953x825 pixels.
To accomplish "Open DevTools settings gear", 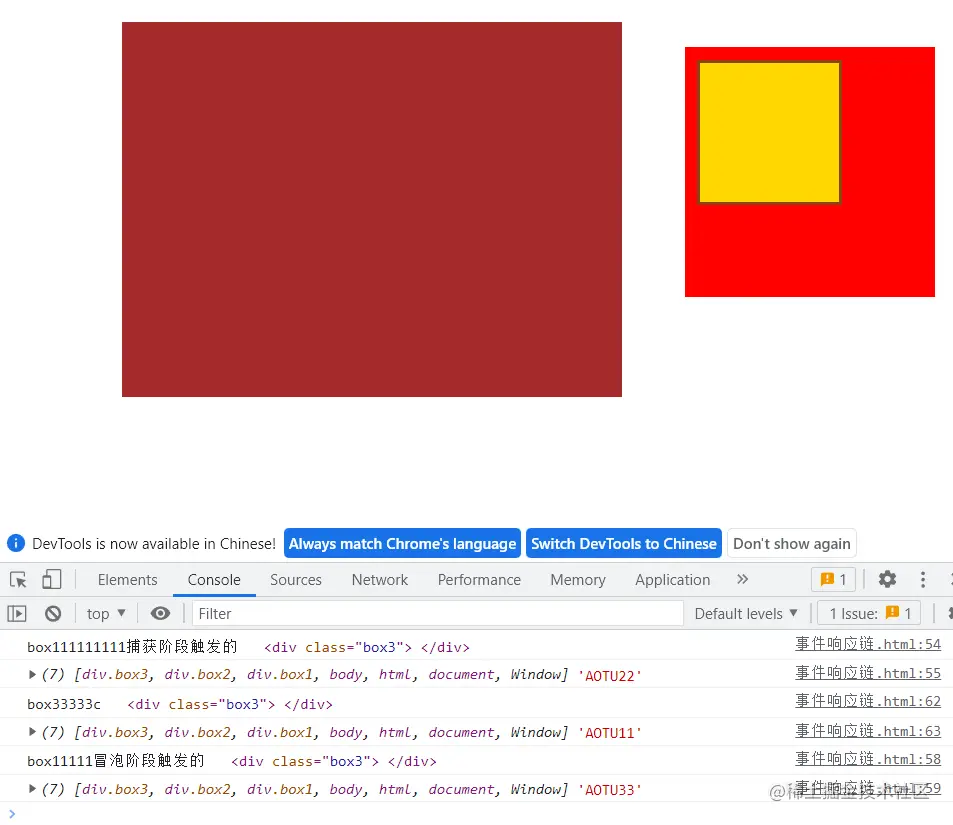I will pyautogui.click(x=887, y=579).
